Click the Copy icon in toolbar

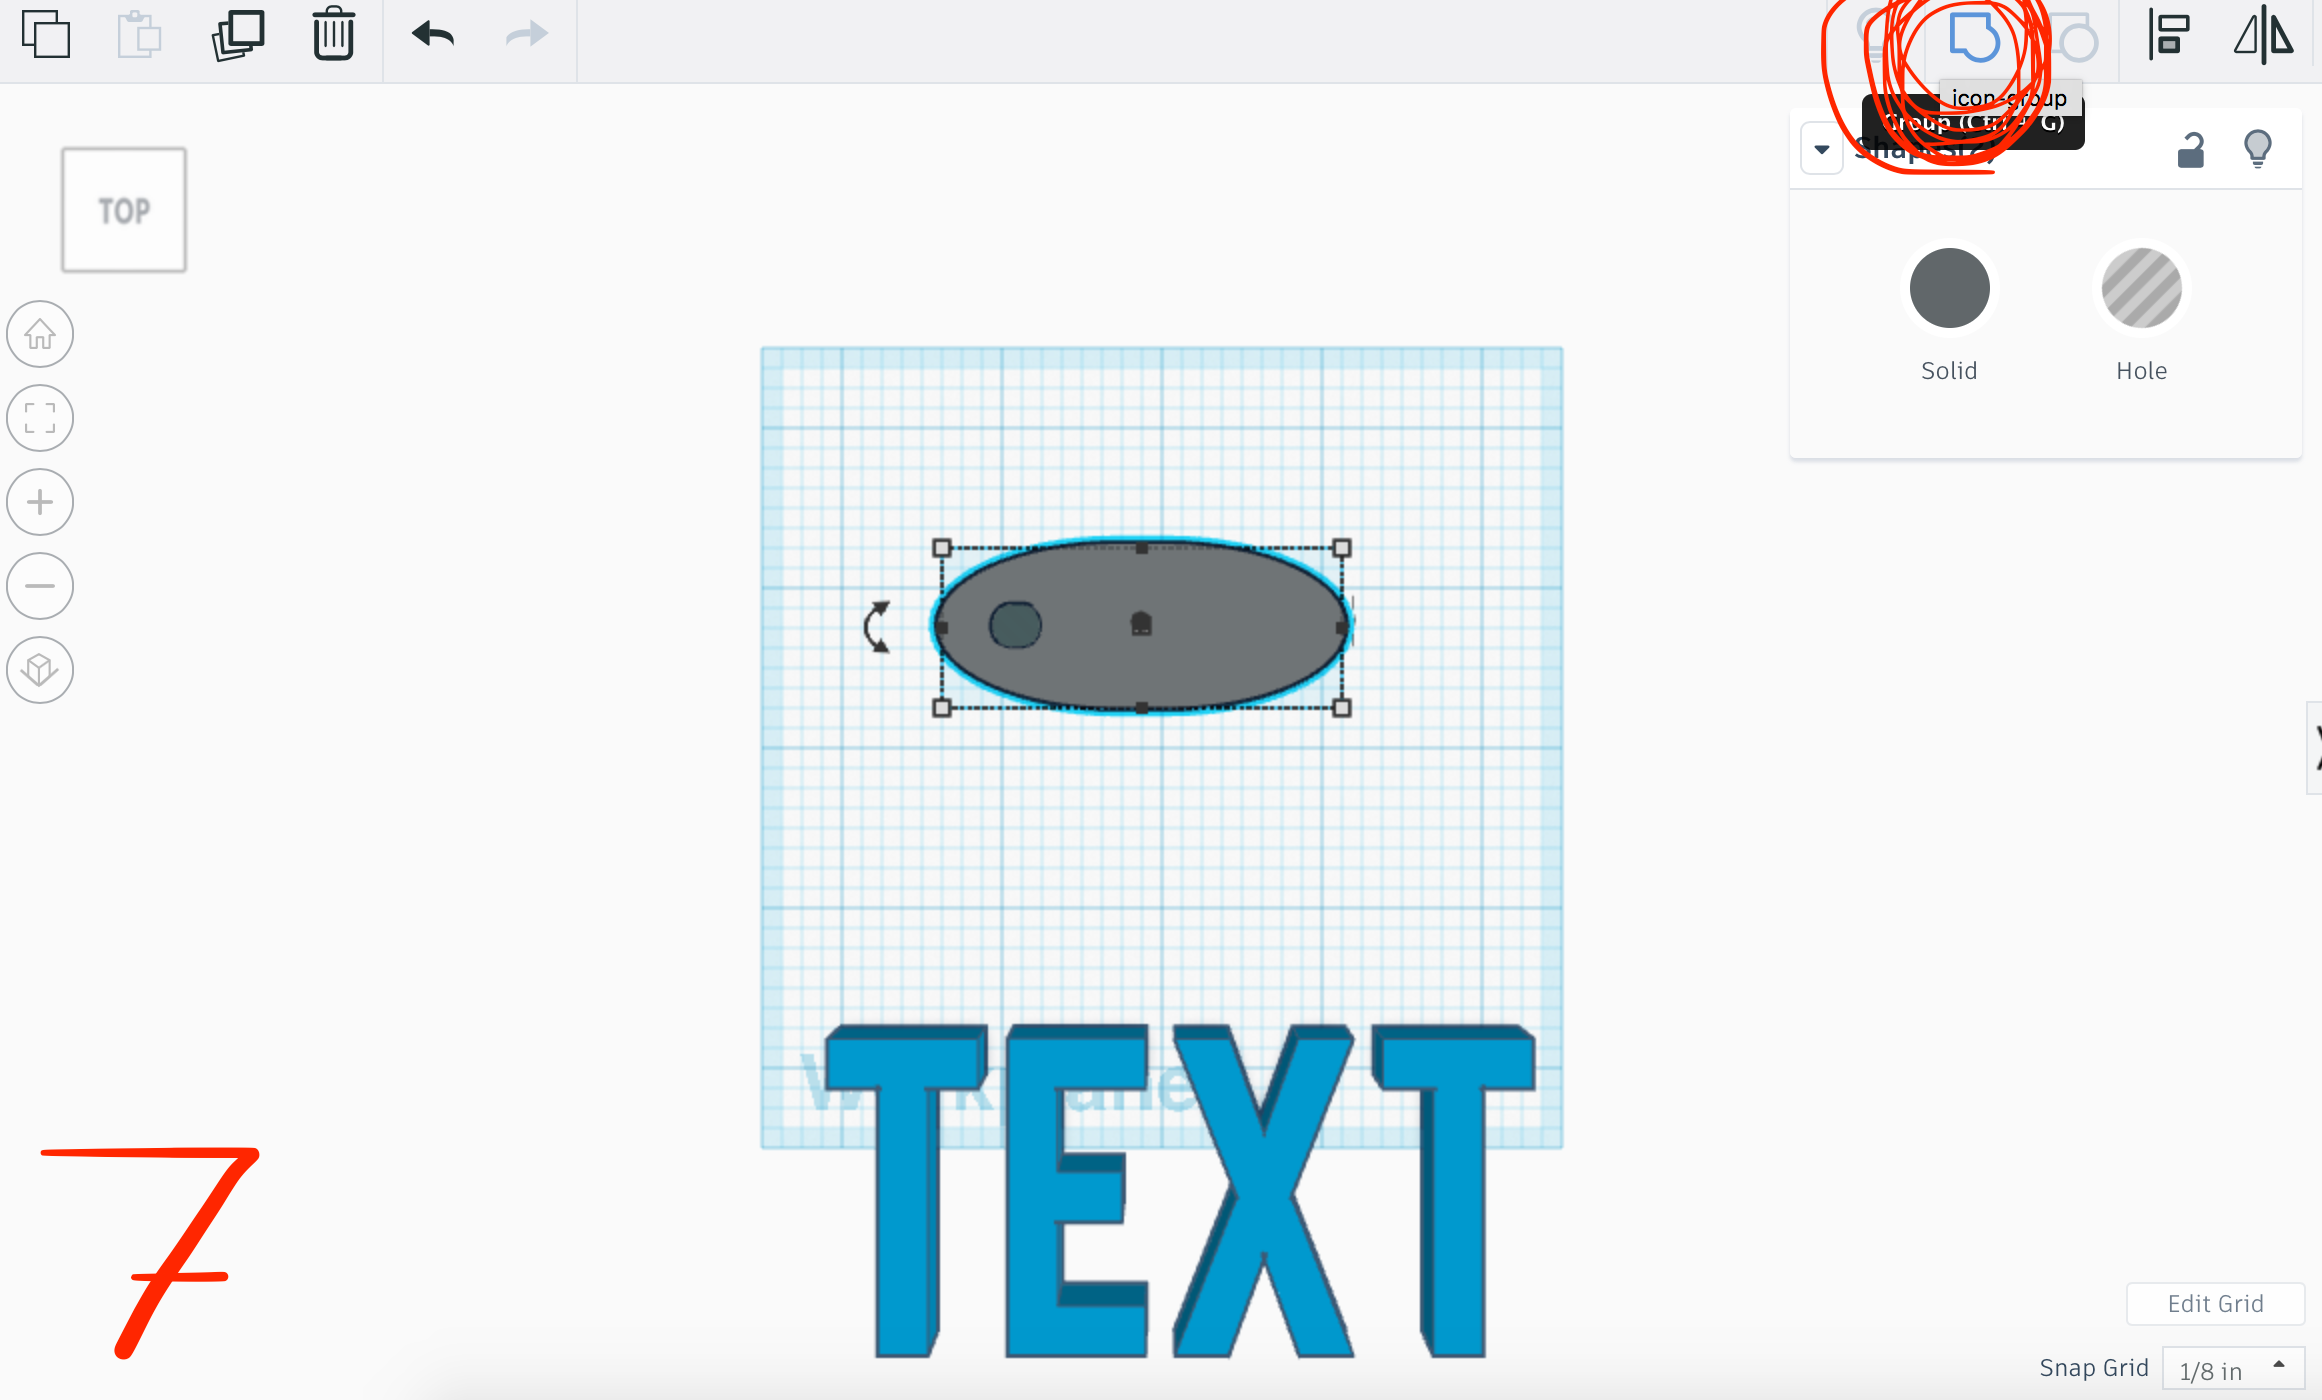tap(46, 36)
